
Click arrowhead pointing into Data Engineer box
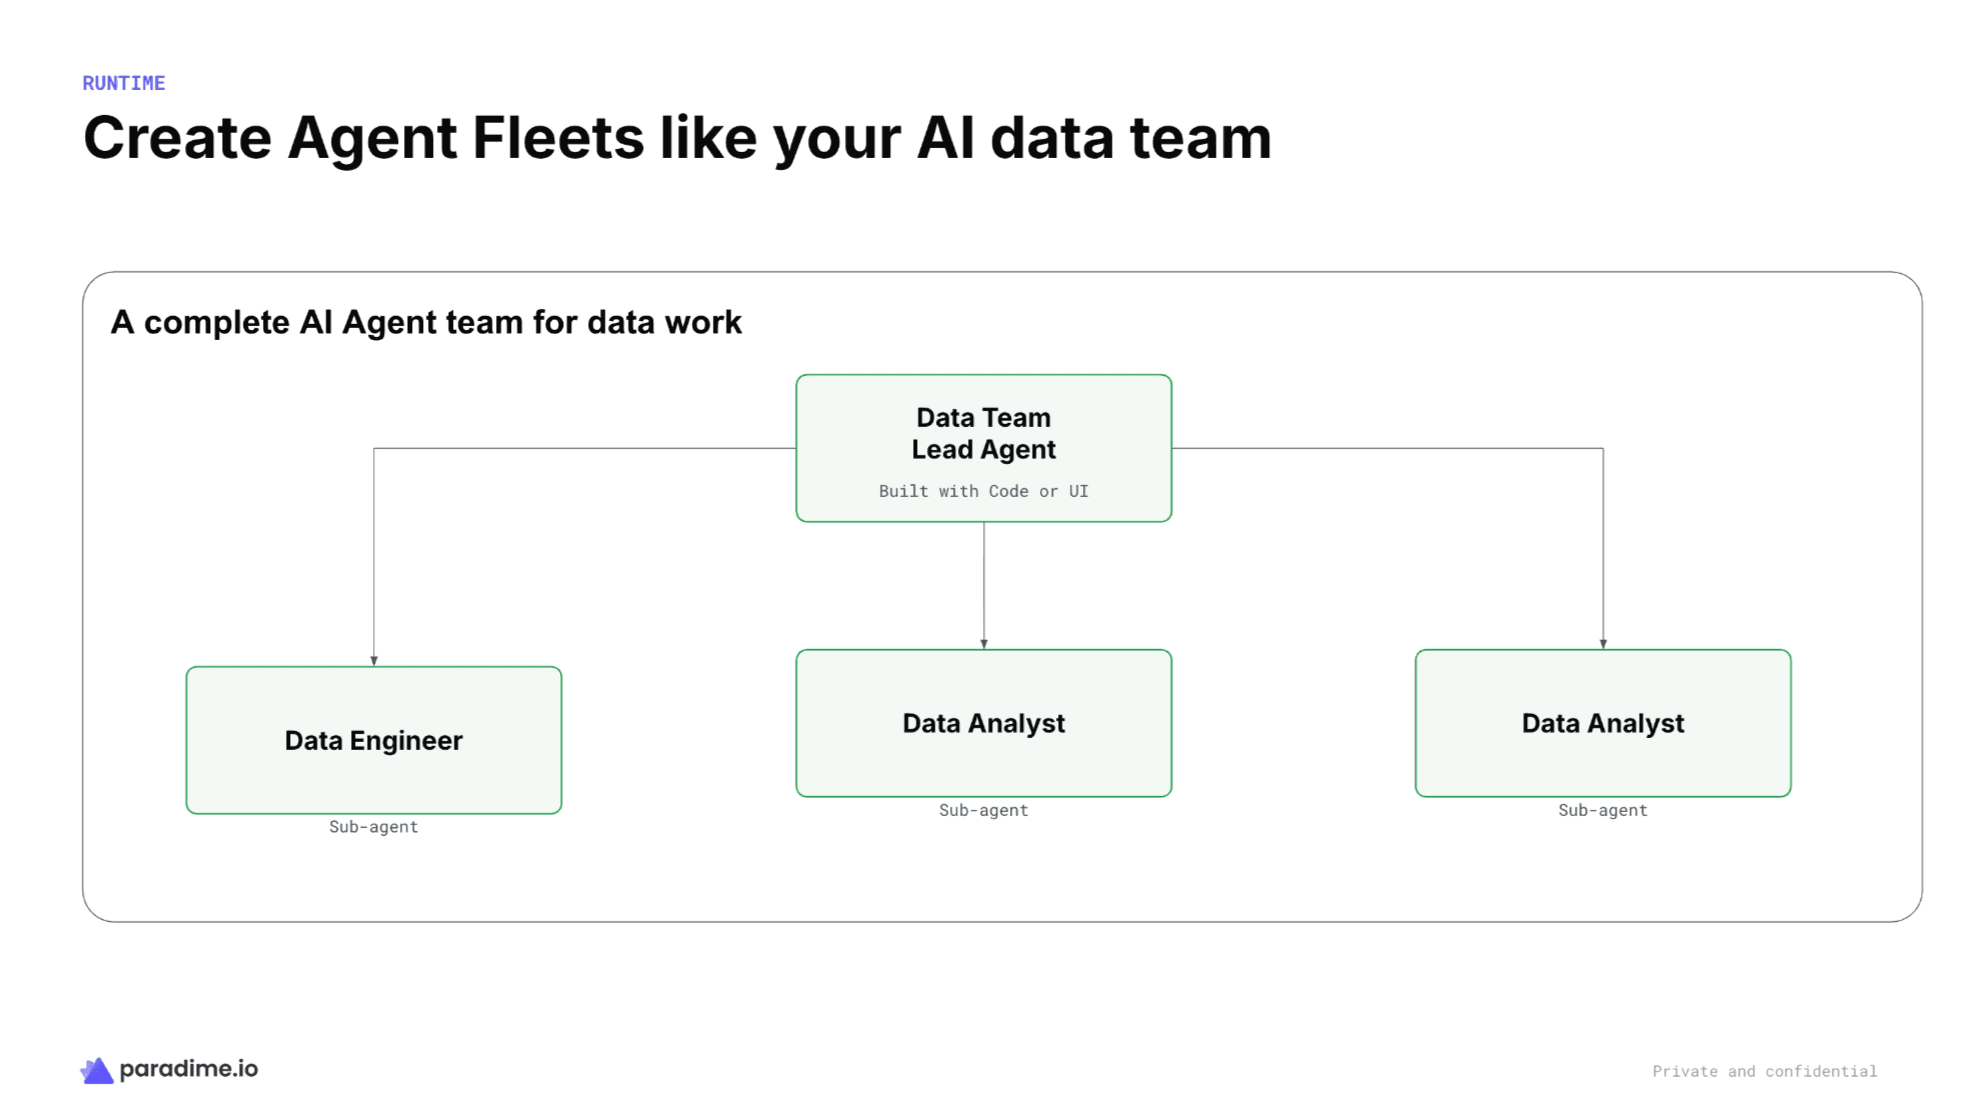(374, 661)
